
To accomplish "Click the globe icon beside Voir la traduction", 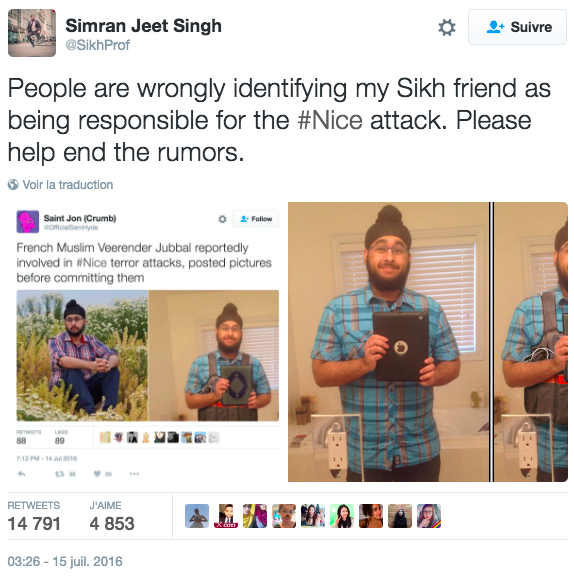I will point(13,185).
